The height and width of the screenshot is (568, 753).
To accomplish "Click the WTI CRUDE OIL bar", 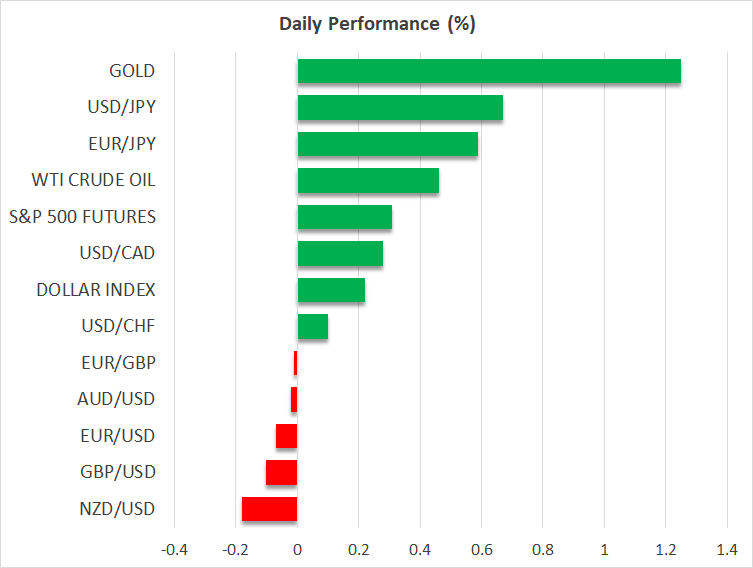I will [368, 181].
